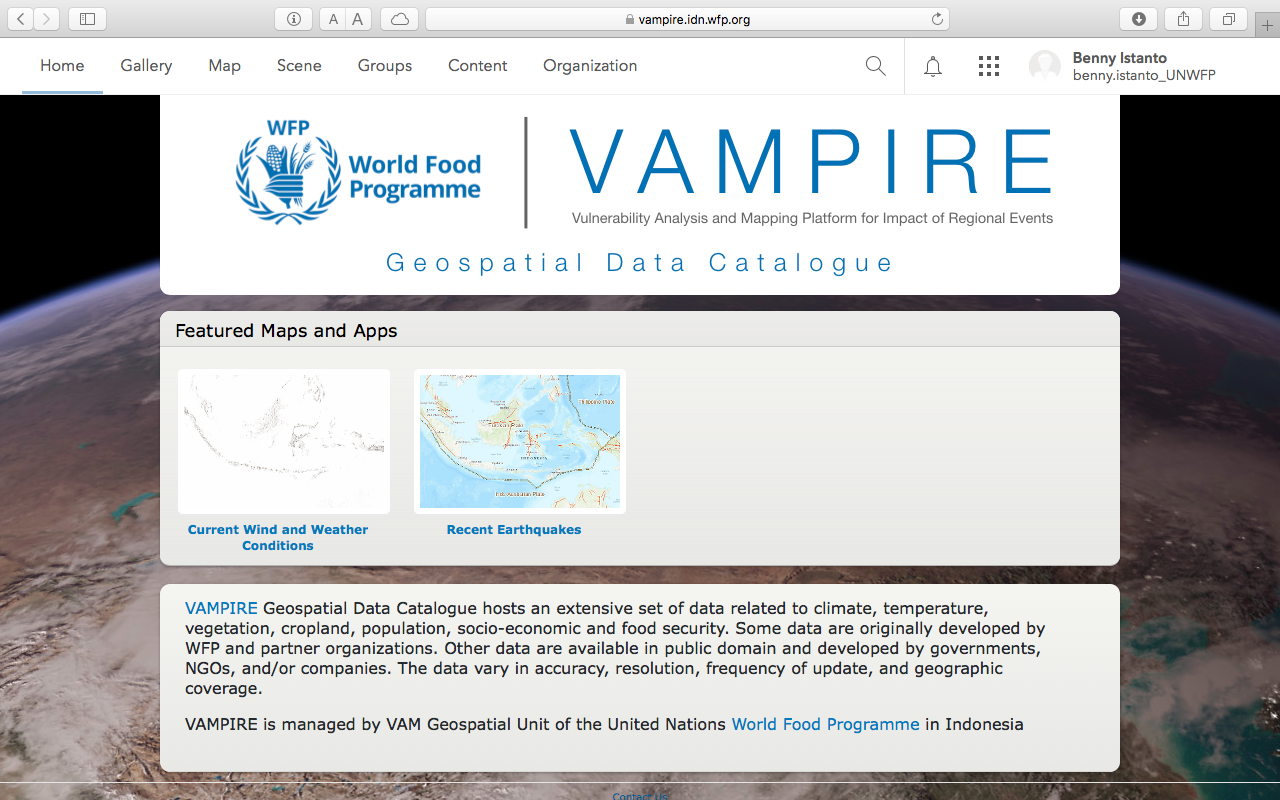Open the Gallery tab
The image size is (1280, 800).
(146, 66)
